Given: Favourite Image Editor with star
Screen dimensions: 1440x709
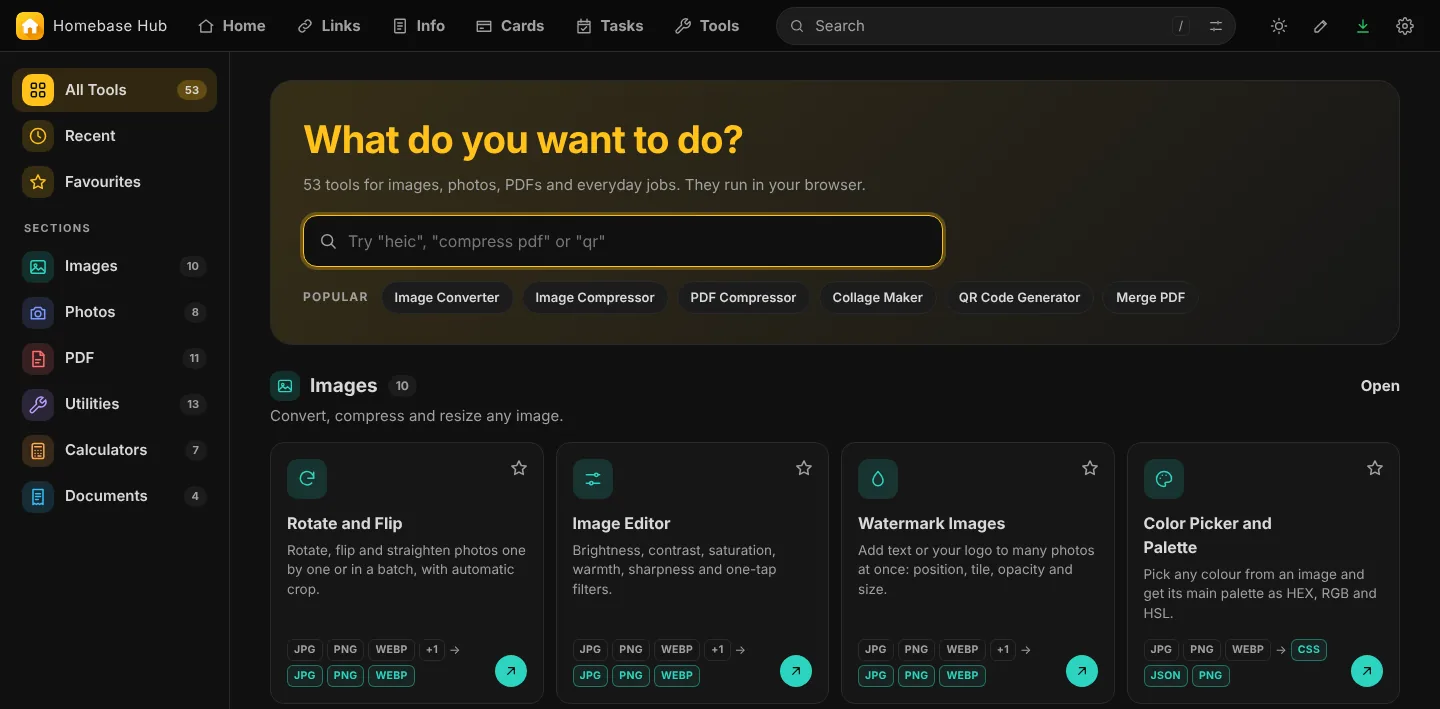Looking at the screenshot, I should click(x=804, y=468).
